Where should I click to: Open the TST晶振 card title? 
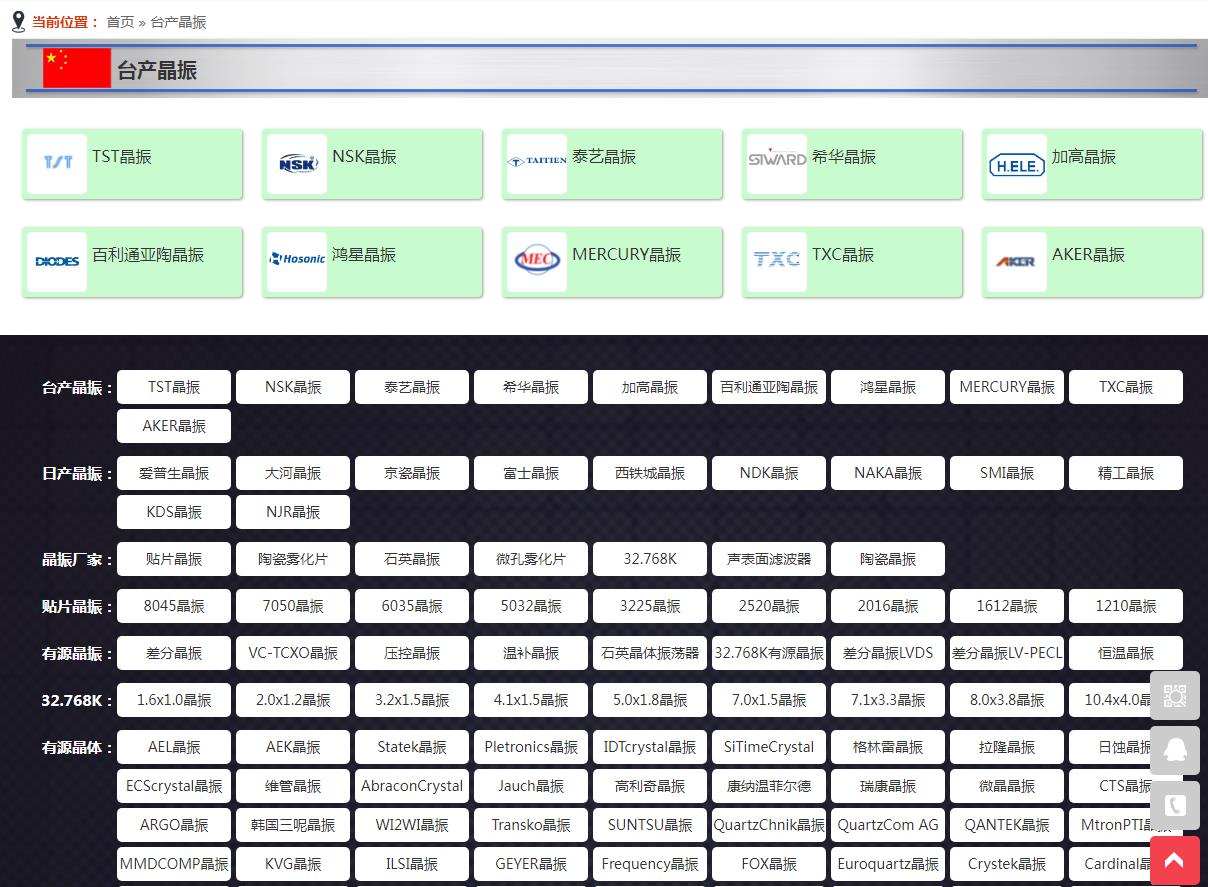pyautogui.click(x=122, y=157)
